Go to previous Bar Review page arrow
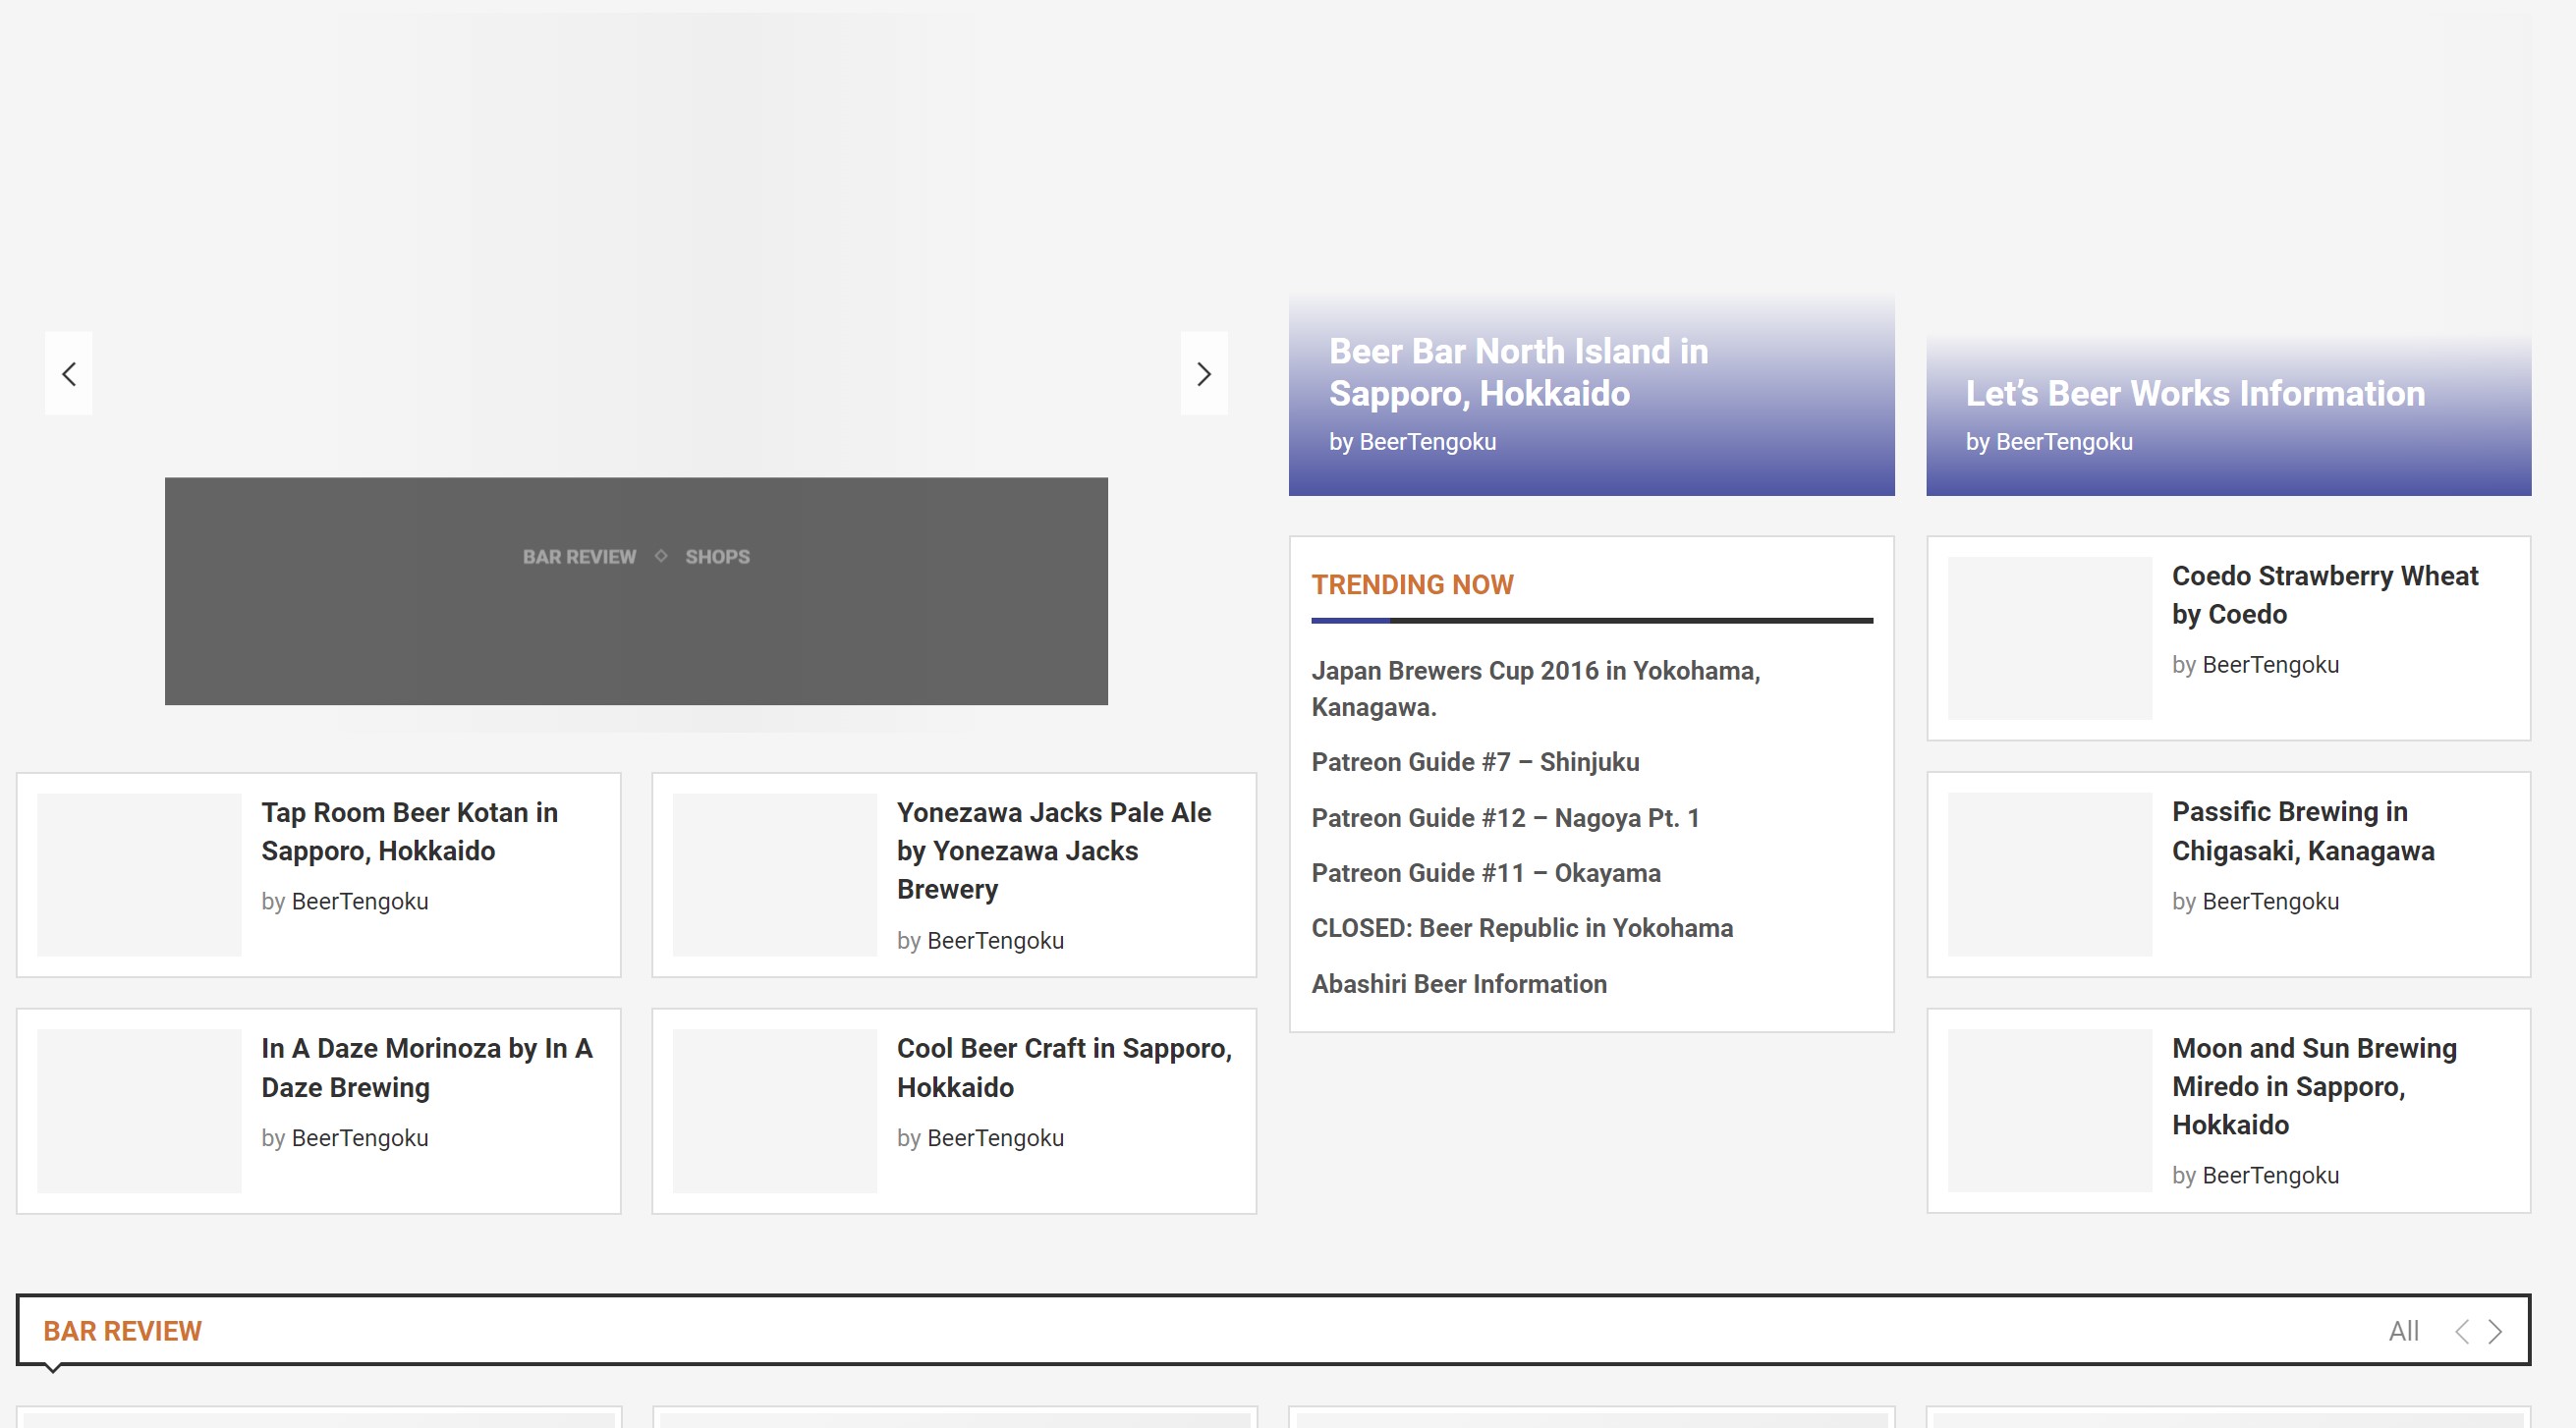The image size is (2576, 1428). (x=2462, y=1331)
